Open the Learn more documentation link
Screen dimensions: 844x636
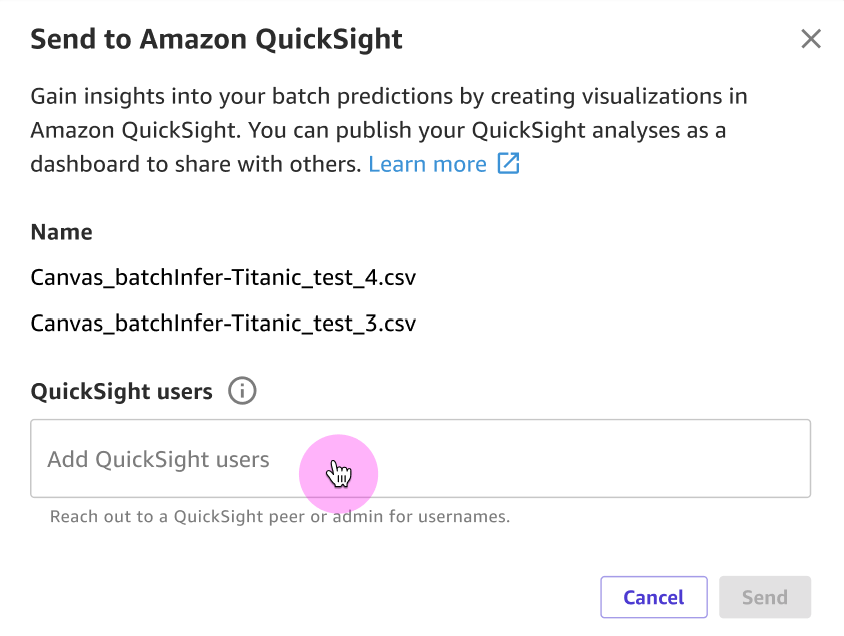click(x=427, y=163)
